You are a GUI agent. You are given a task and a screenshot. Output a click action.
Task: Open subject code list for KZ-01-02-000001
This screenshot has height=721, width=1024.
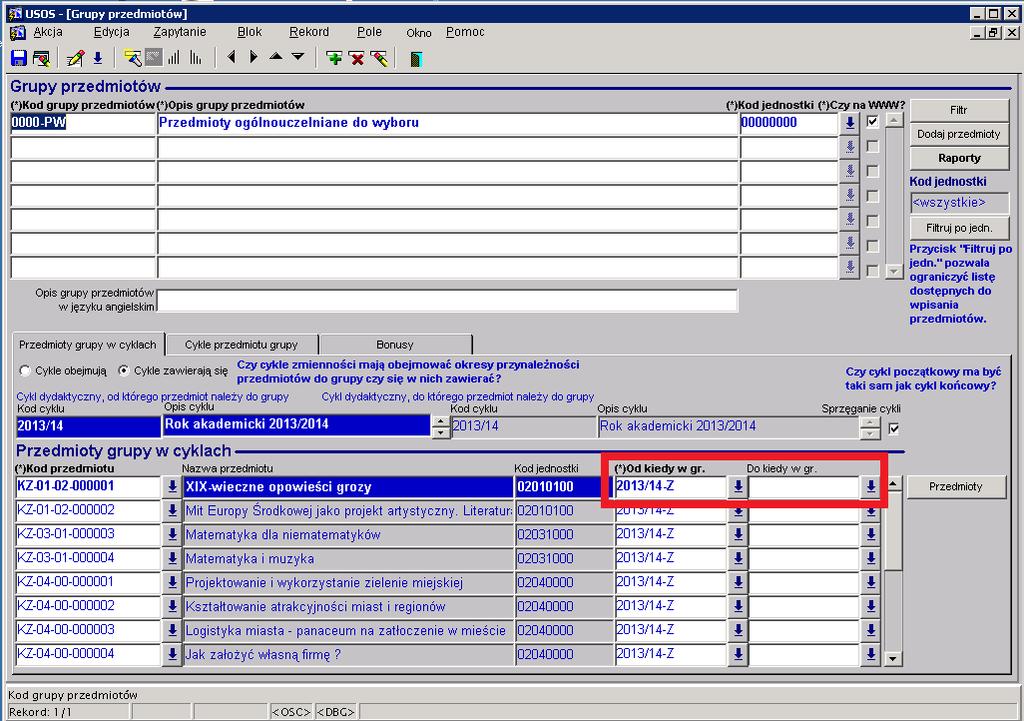(x=172, y=487)
